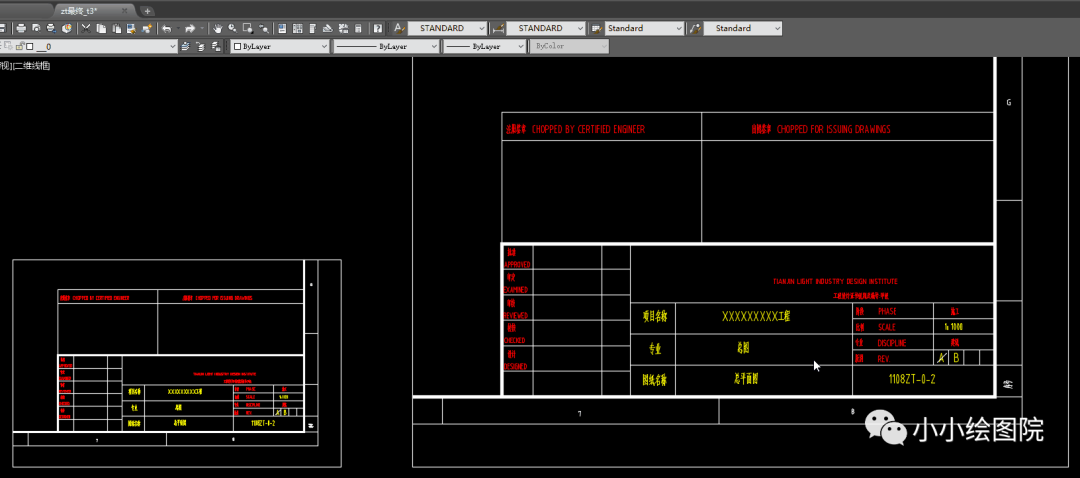Screen dimensions: 1080x478
Task: Click the 'PHASE' label in title block
Action: pos(887,311)
